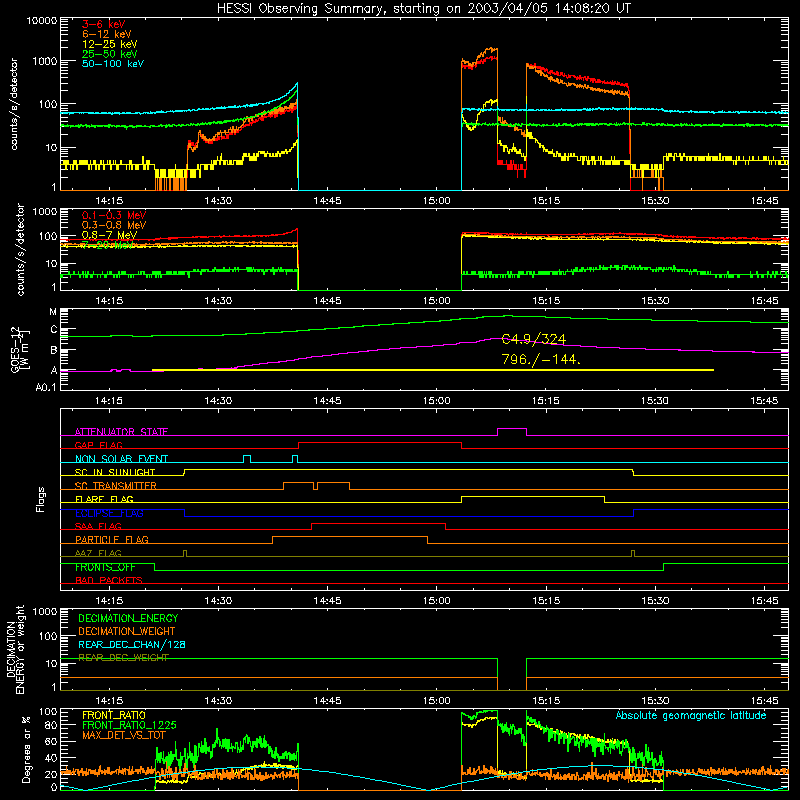
Task: Click the raised section of the SAA_FLAG line
Action: coord(378,523)
